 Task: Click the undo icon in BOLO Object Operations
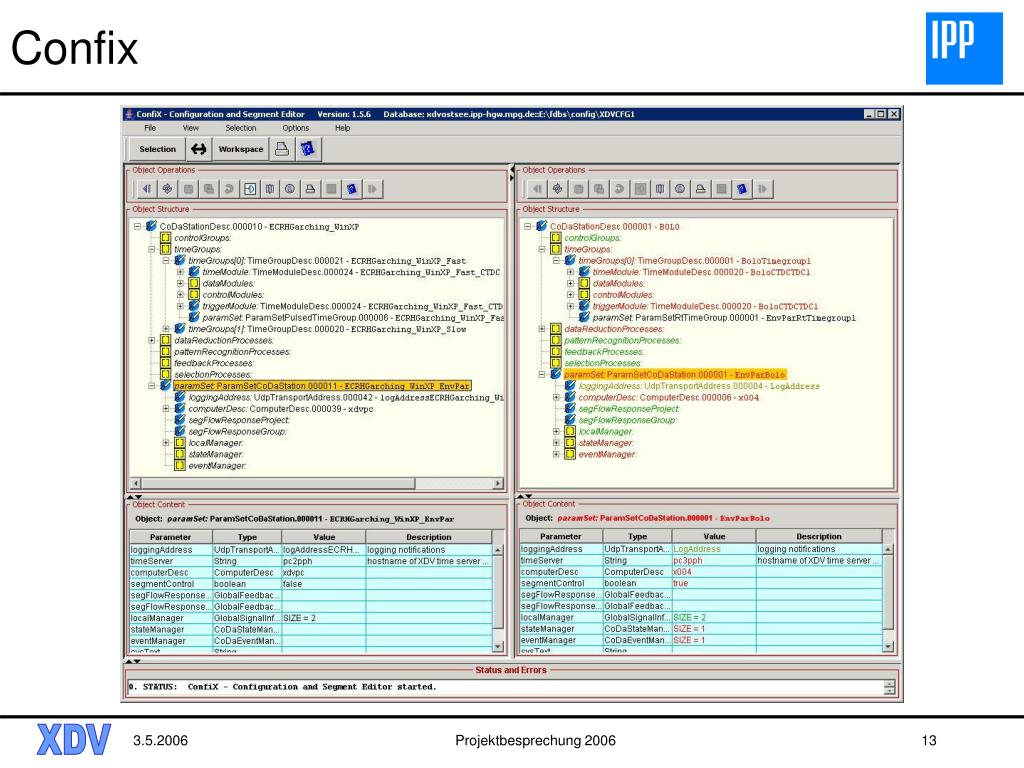click(x=619, y=189)
